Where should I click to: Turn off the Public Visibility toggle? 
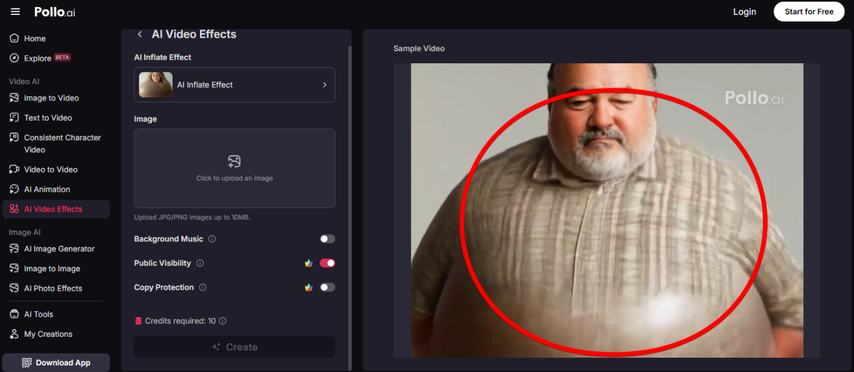tap(327, 263)
